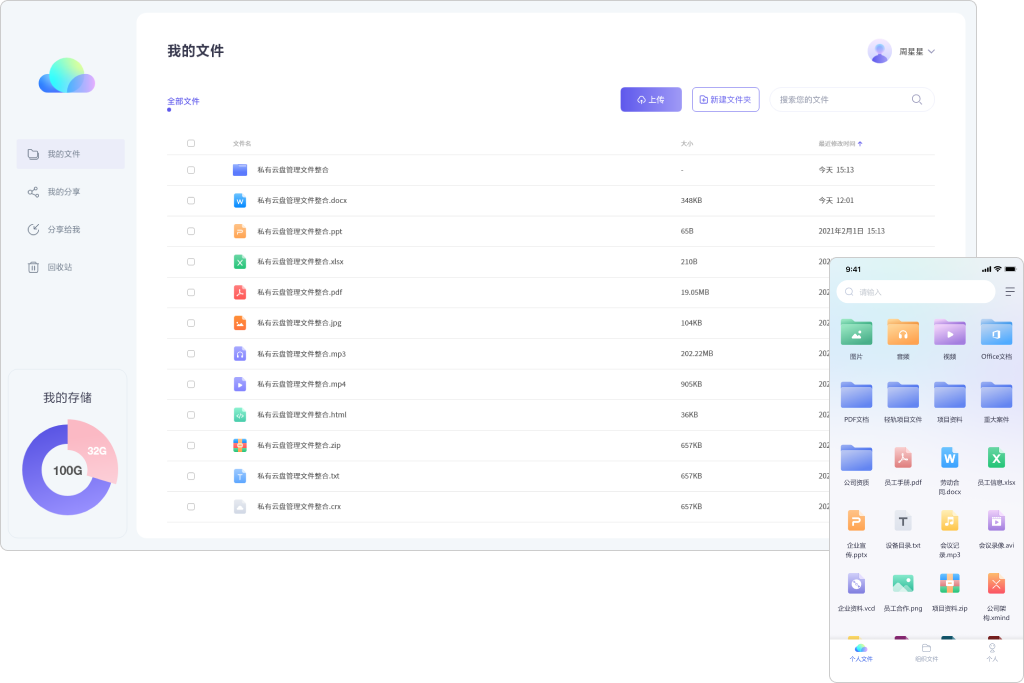Switch to 我的分享 in sidebar
The height and width of the screenshot is (683, 1024).
tap(64, 192)
